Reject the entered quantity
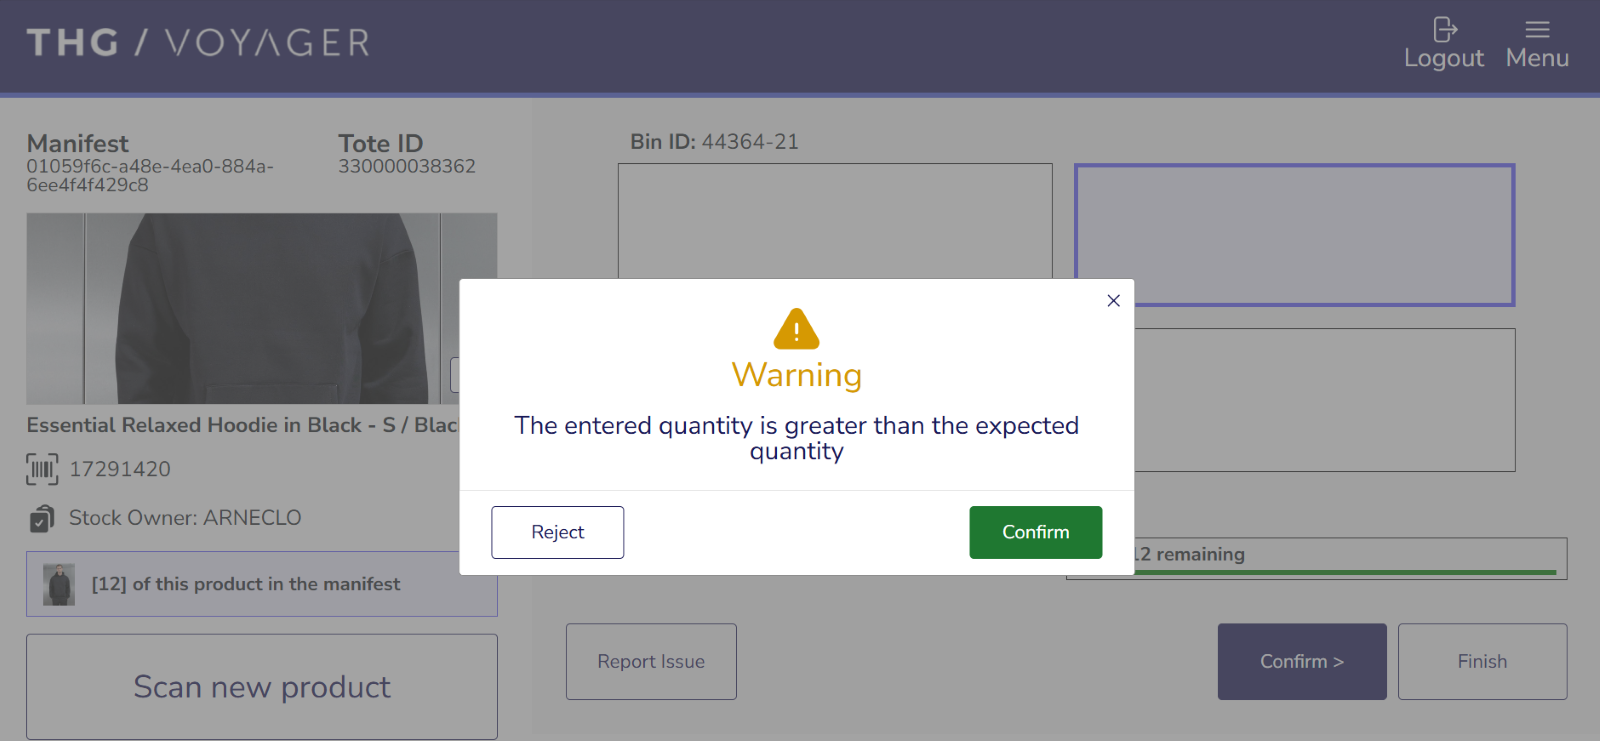The height and width of the screenshot is (741, 1600). [557, 532]
